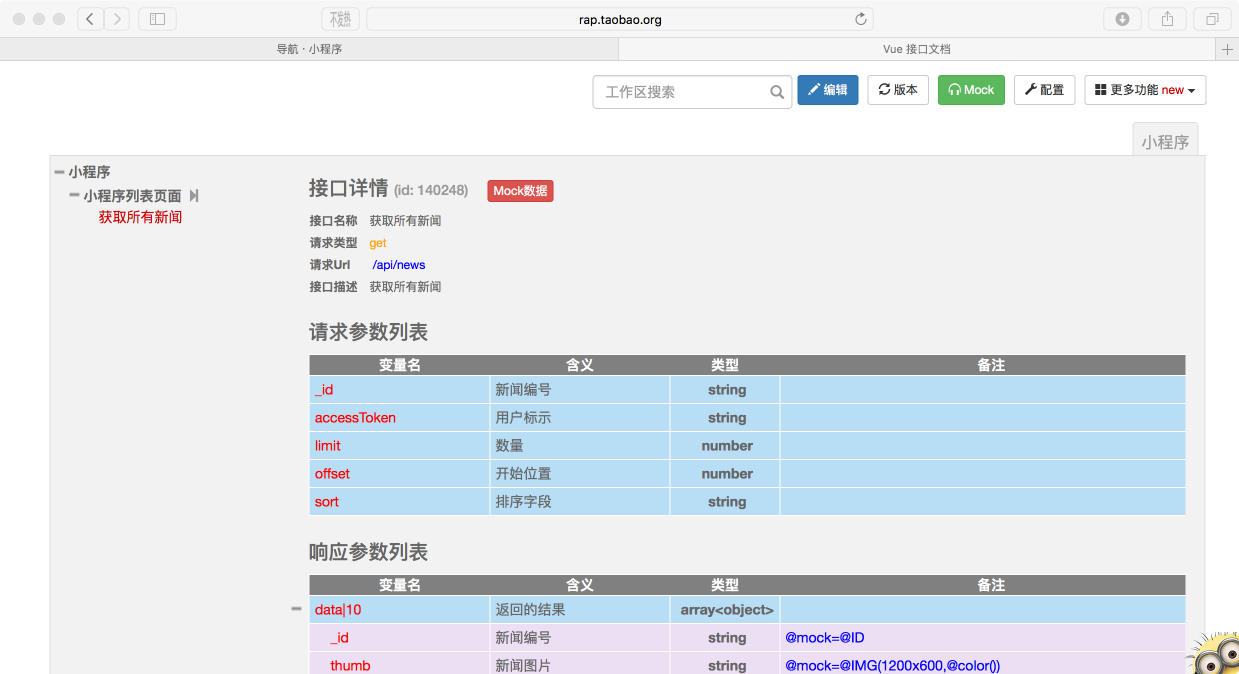1239x674 pixels.
Task: Click the red Mock数据 button
Action: (x=519, y=190)
